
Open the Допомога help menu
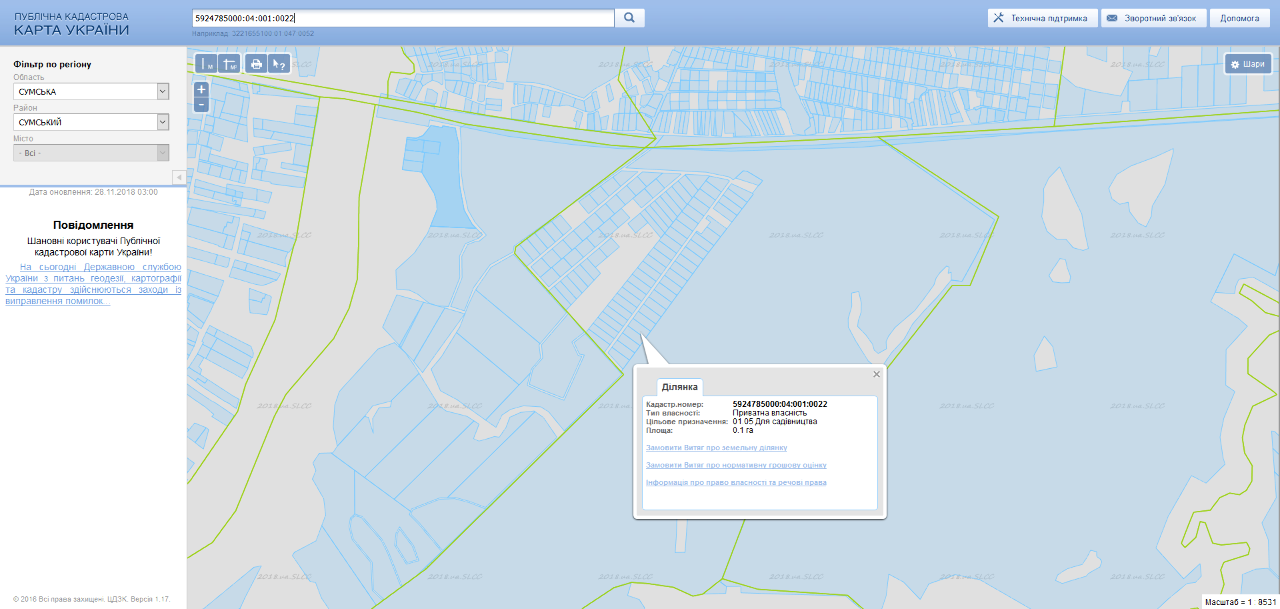pyautogui.click(x=1238, y=18)
